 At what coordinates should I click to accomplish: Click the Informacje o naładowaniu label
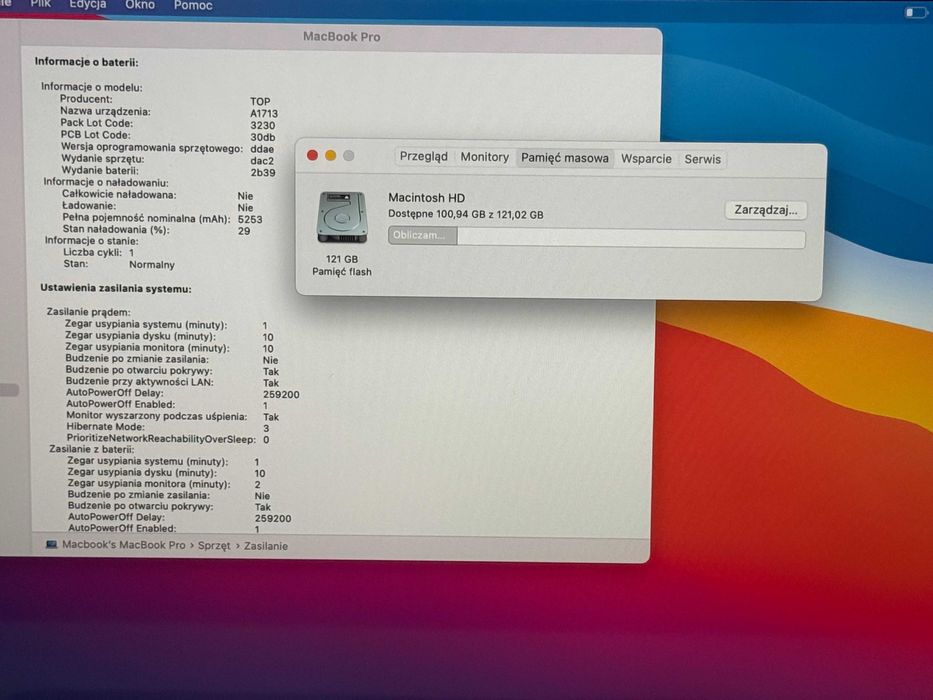(105, 182)
